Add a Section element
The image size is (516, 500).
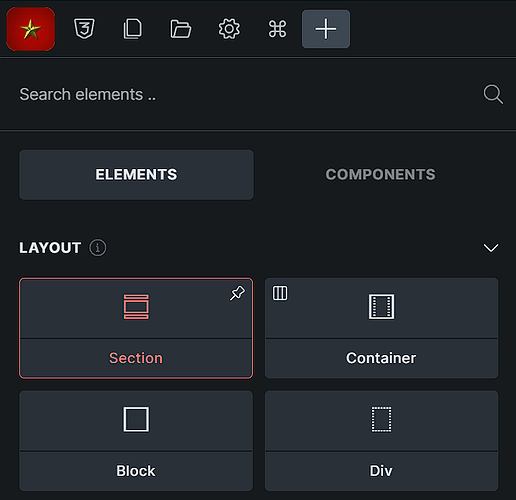point(136,328)
